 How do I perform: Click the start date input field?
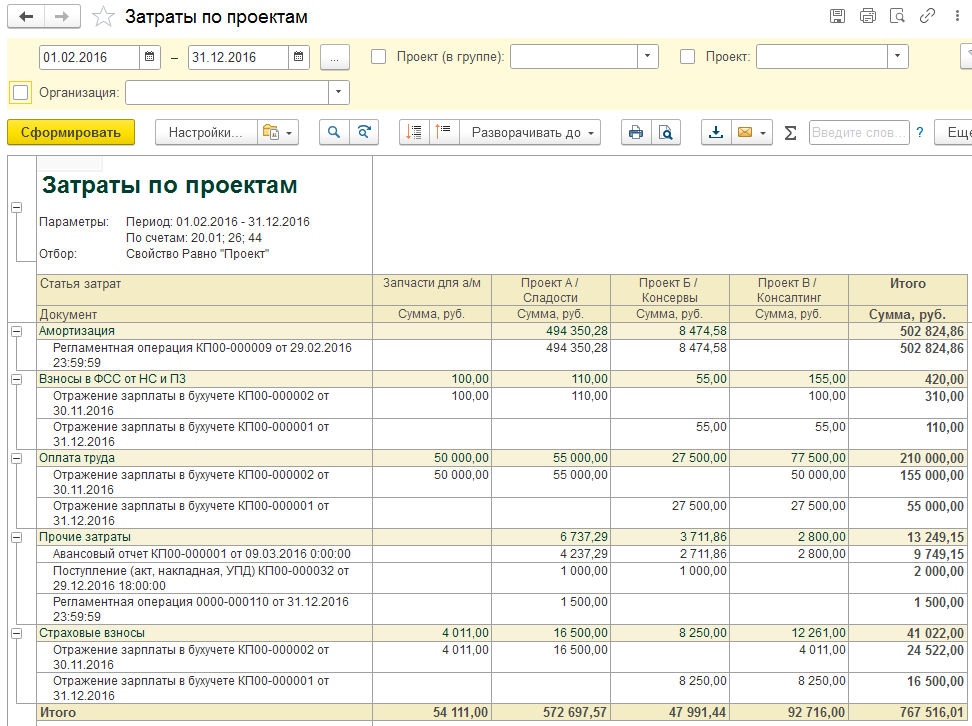tap(90, 57)
